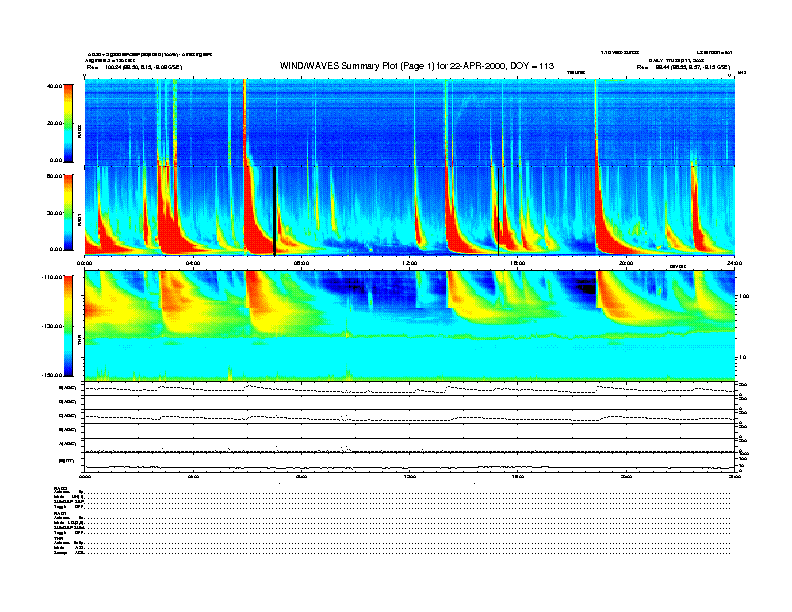
Task: Click the RAD1 status heading at bottom left
Action: tap(59, 513)
